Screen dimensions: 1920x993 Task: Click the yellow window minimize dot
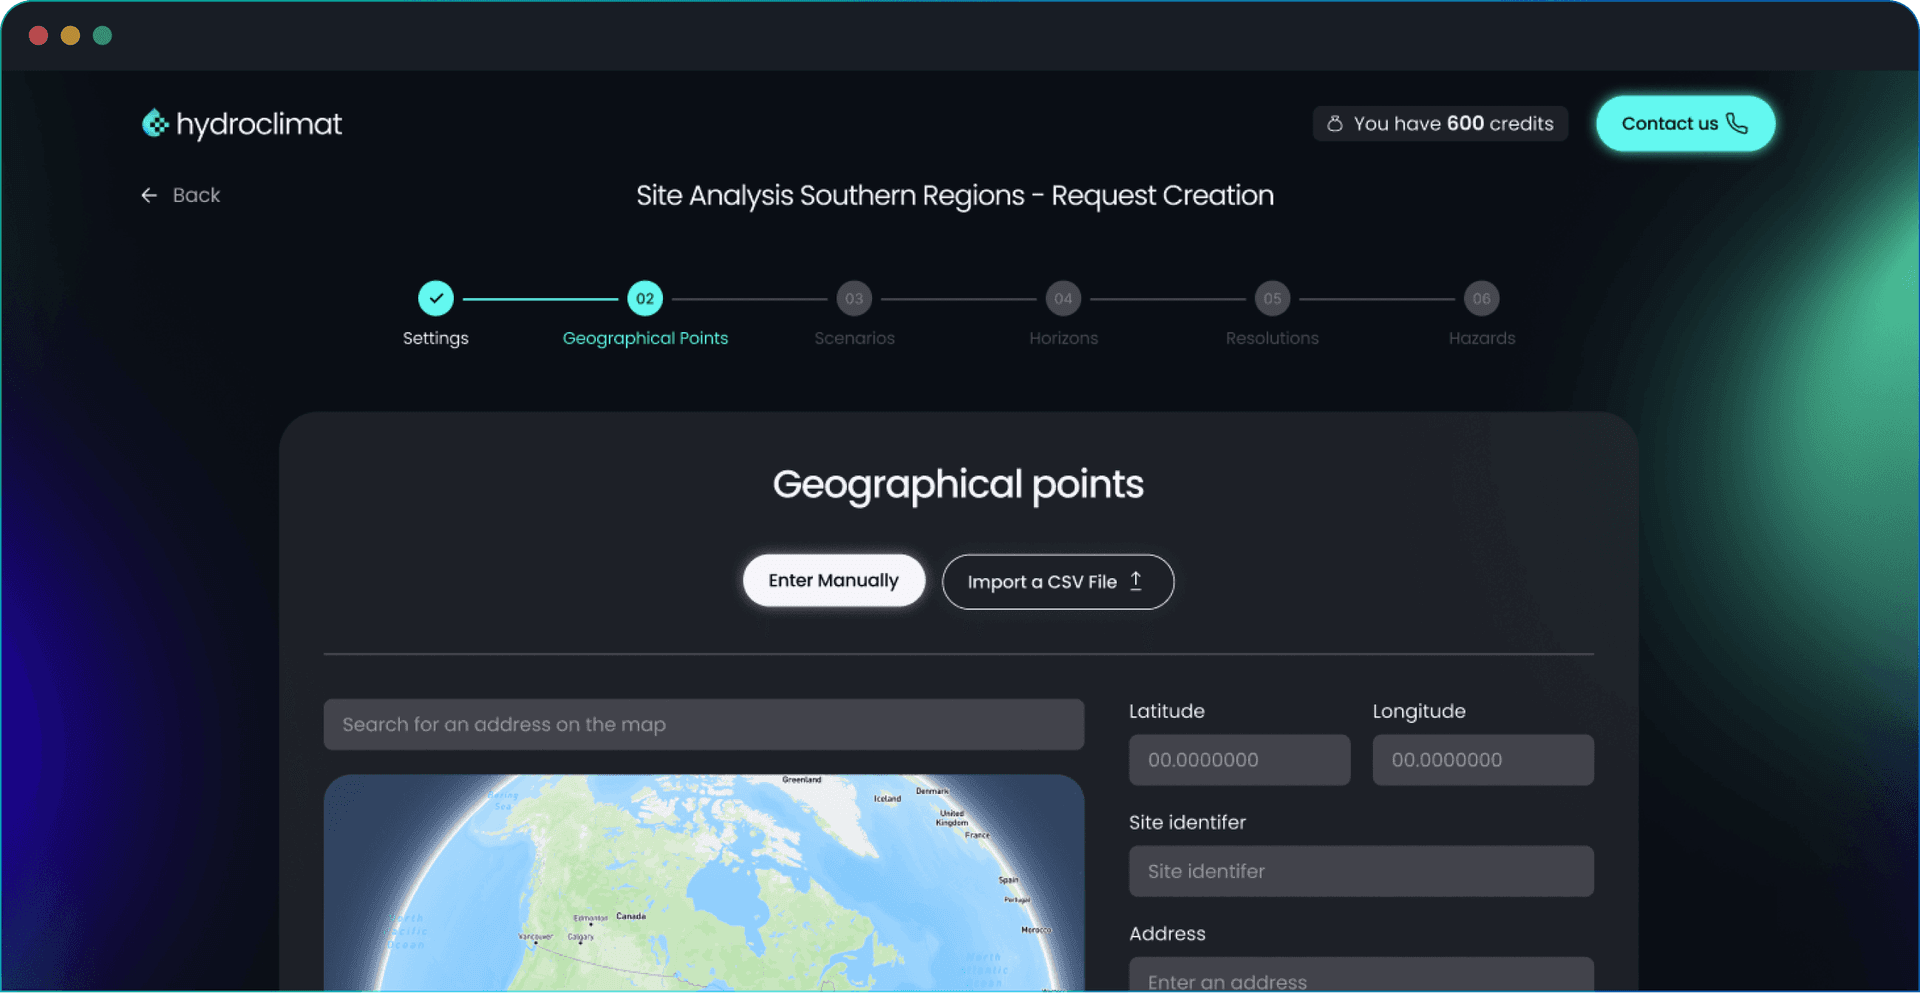70,36
